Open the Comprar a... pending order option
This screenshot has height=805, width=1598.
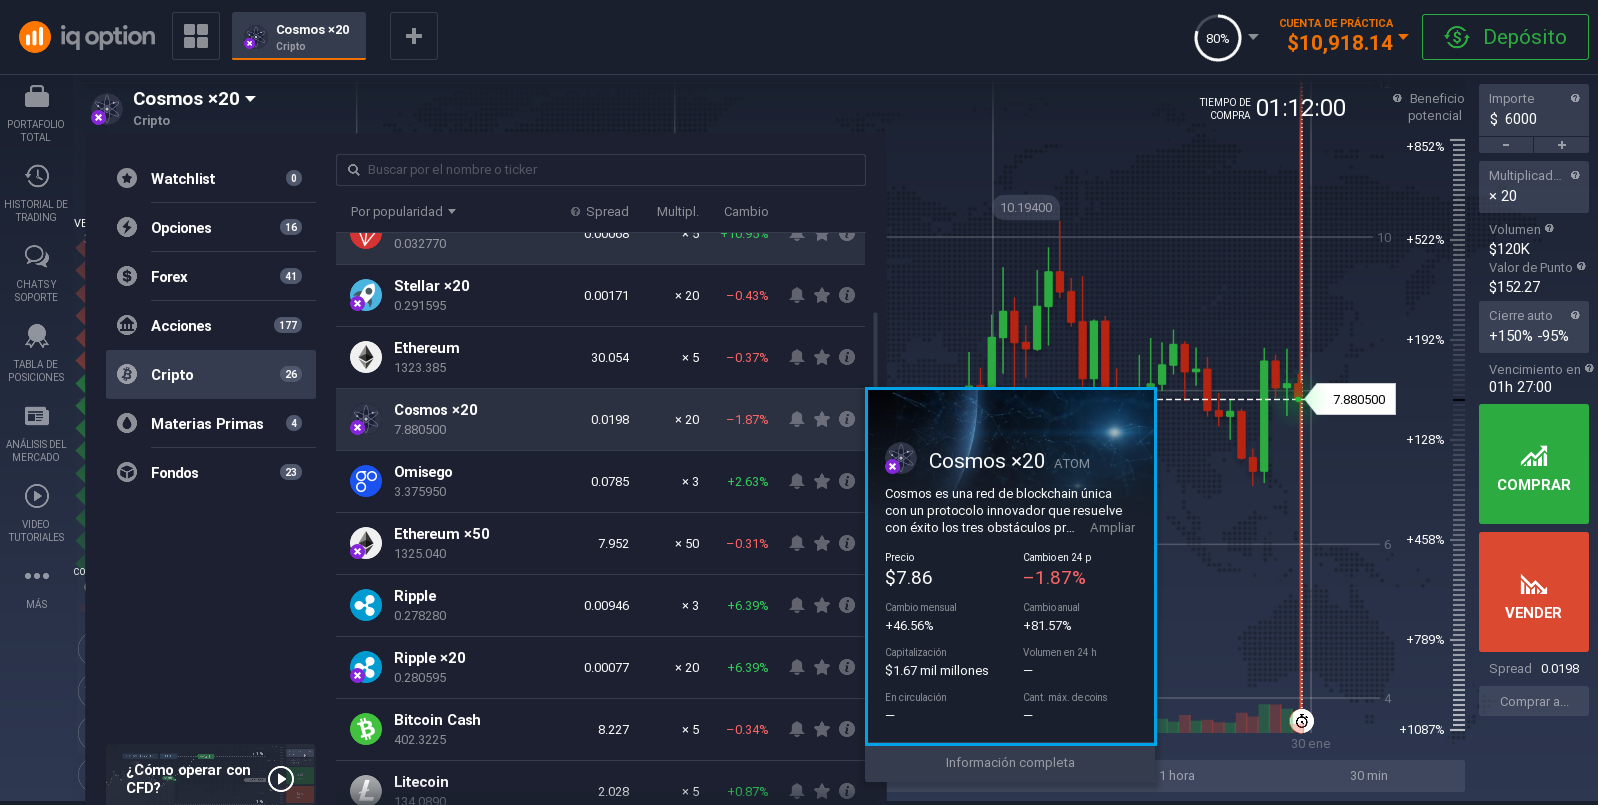(x=1533, y=702)
